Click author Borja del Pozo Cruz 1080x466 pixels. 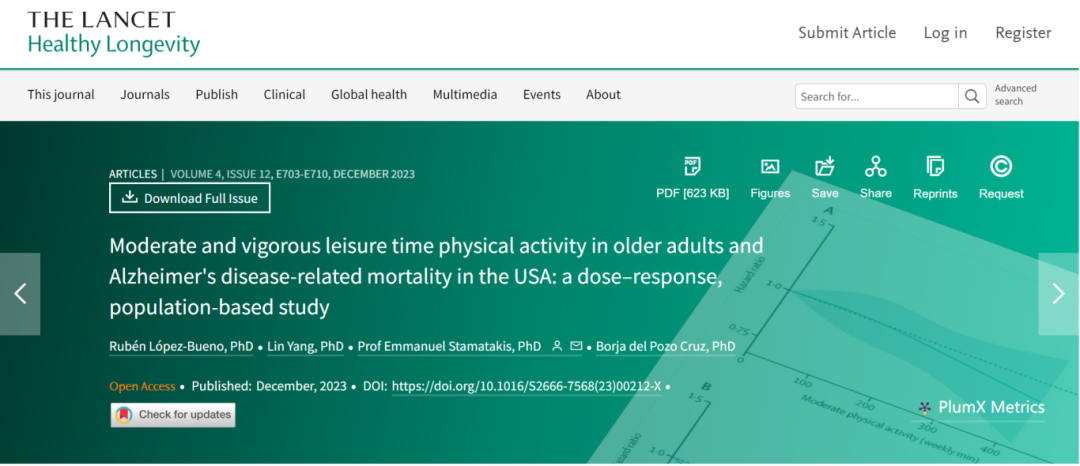click(x=665, y=346)
